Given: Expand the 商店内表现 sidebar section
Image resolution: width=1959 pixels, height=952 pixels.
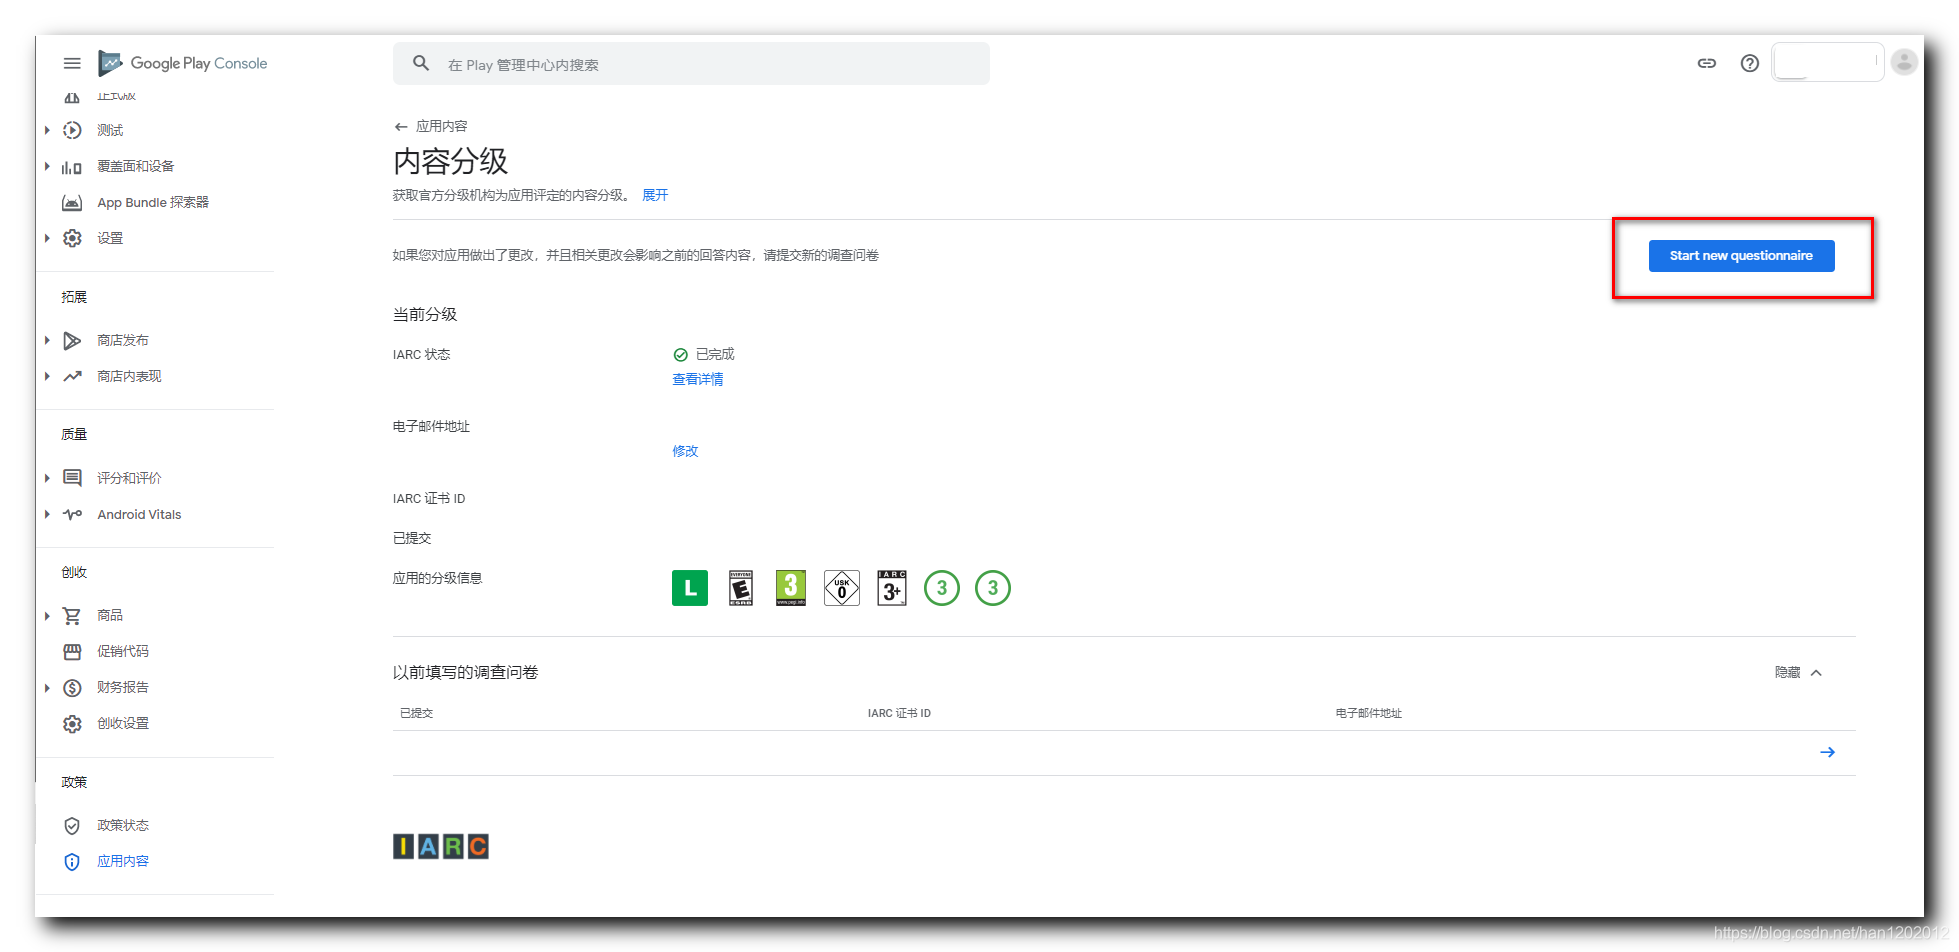Looking at the screenshot, I should [x=47, y=376].
